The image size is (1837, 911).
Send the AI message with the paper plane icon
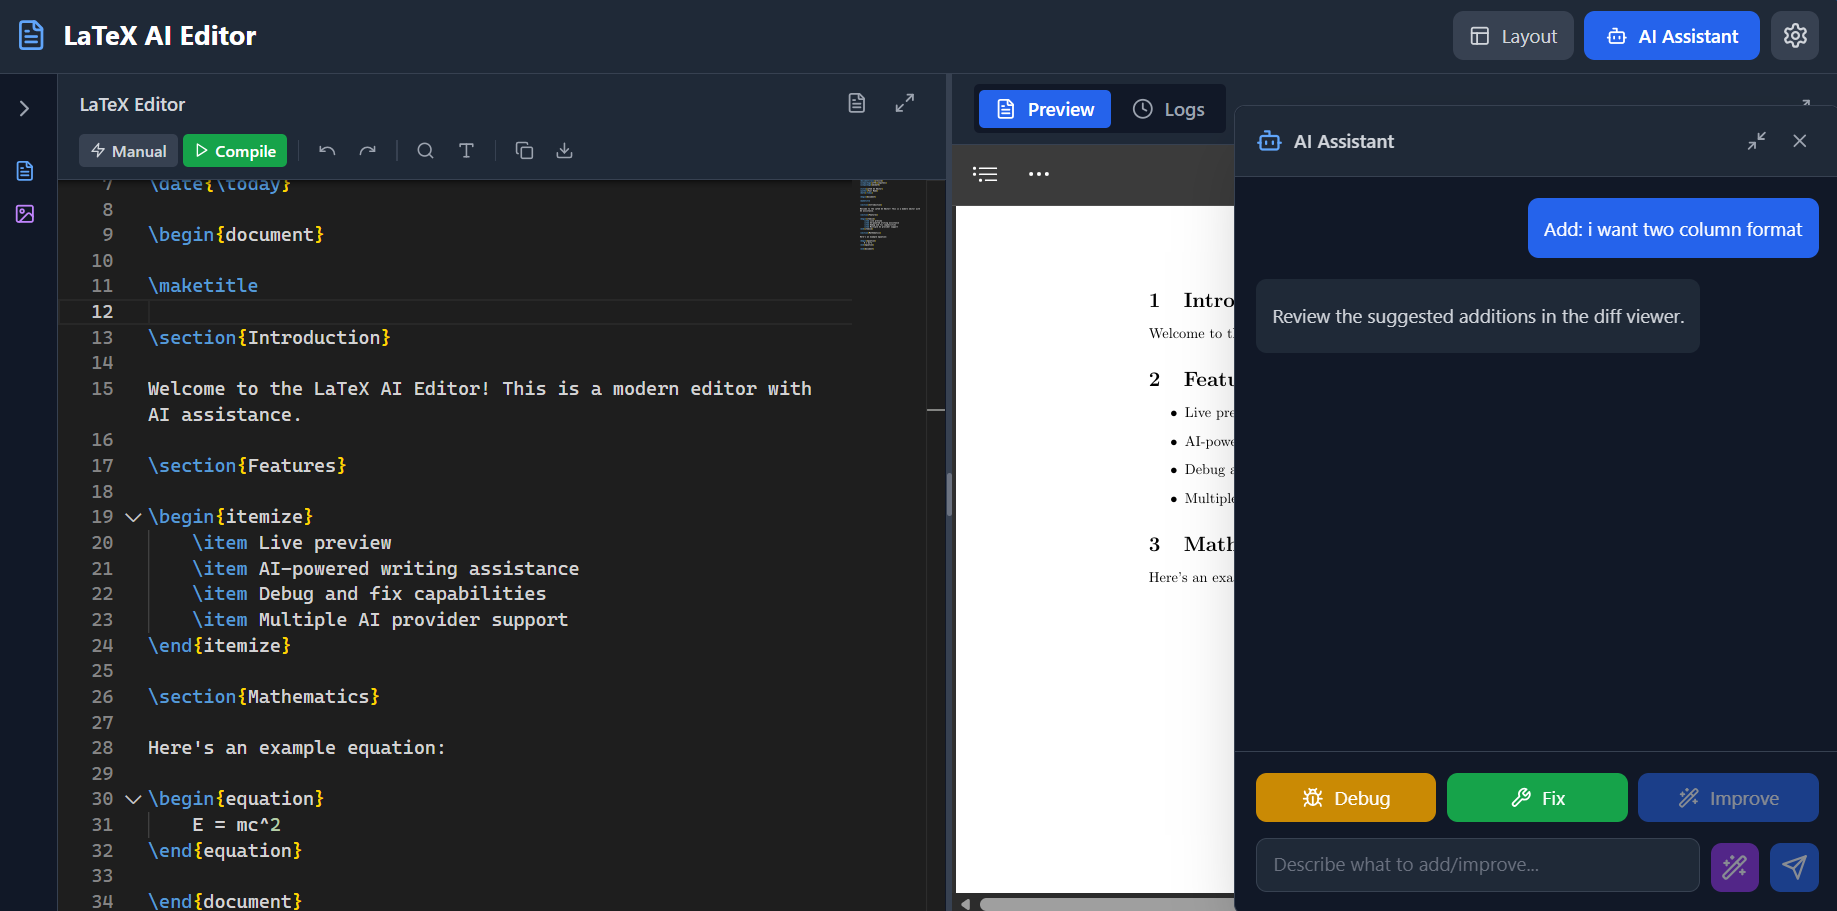(x=1794, y=866)
